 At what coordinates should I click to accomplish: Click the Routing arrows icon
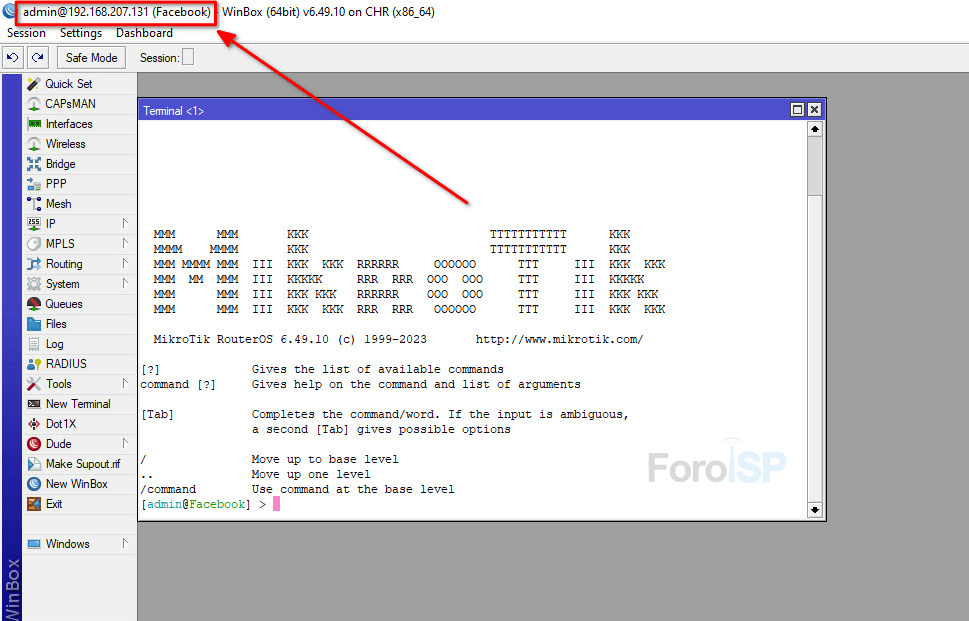(x=34, y=264)
